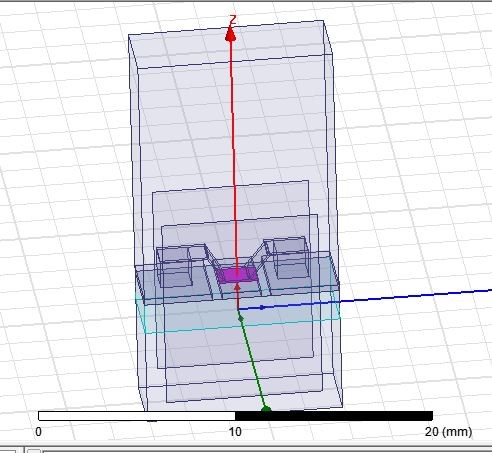Click the 10 scale bar label
Screen dimensions: 492x453
[x=235, y=432]
